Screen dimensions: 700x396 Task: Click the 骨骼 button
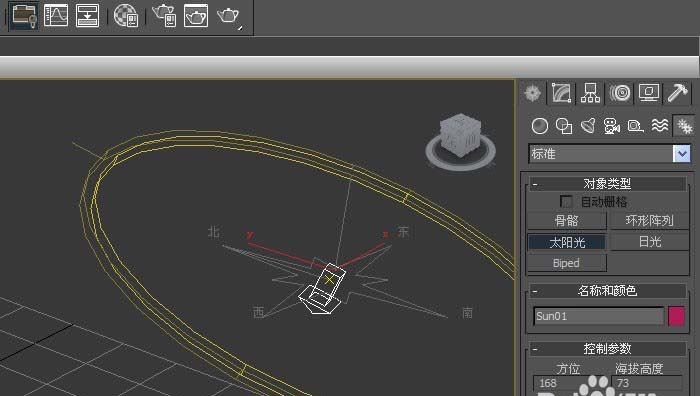567,221
